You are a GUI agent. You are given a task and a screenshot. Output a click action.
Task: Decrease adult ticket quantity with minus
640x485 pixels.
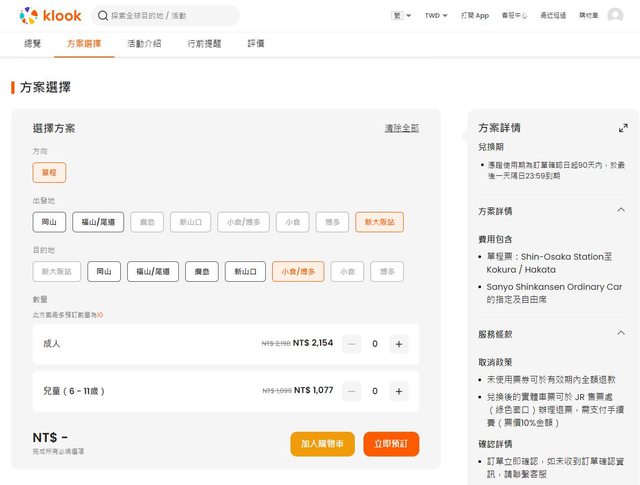[x=352, y=344]
